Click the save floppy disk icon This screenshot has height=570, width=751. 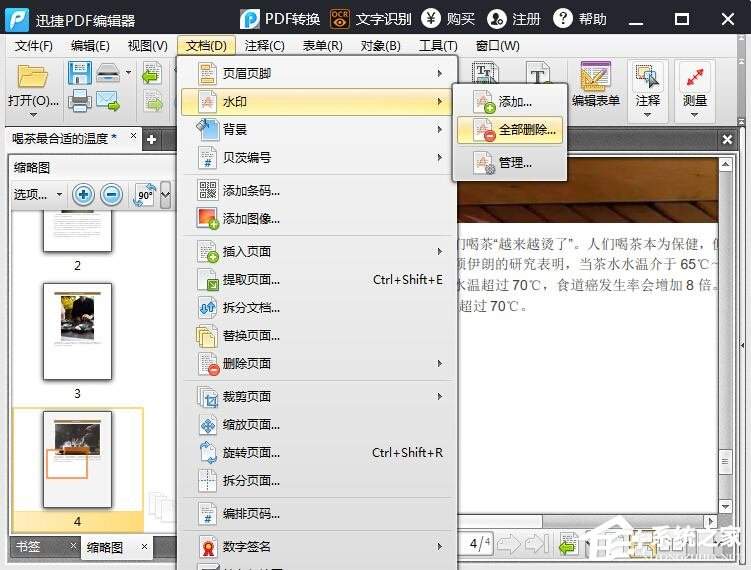[80, 73]
